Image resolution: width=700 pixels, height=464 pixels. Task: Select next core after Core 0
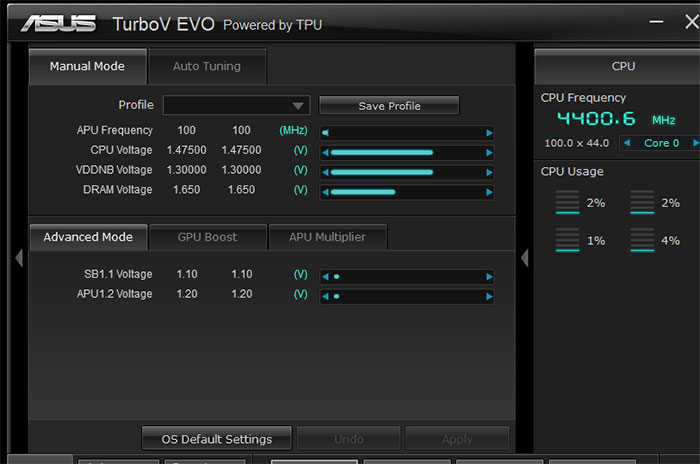pos(696,143)
